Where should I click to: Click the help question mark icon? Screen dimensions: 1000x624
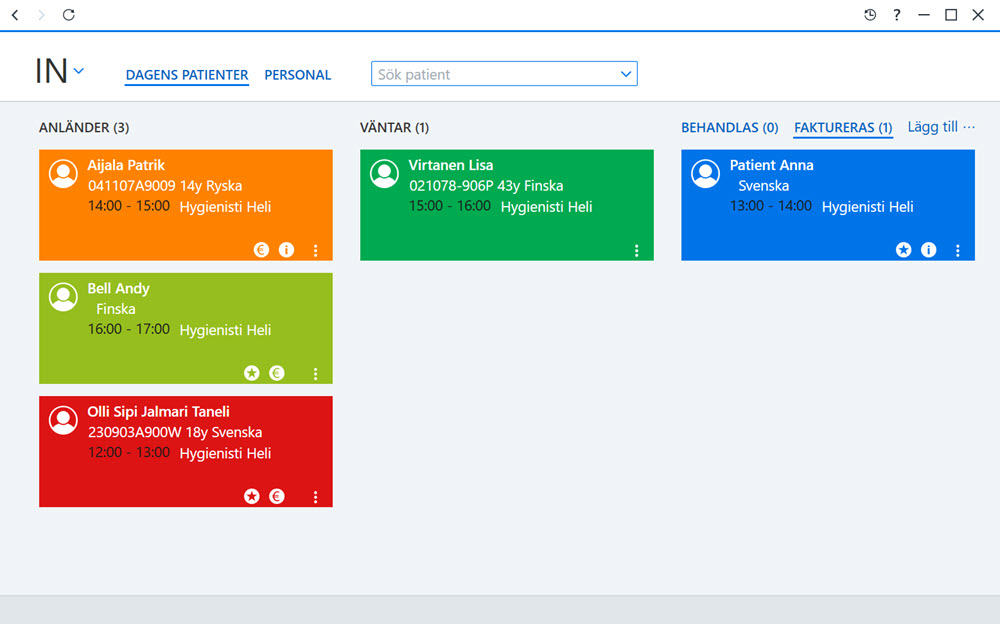point(897,15)
